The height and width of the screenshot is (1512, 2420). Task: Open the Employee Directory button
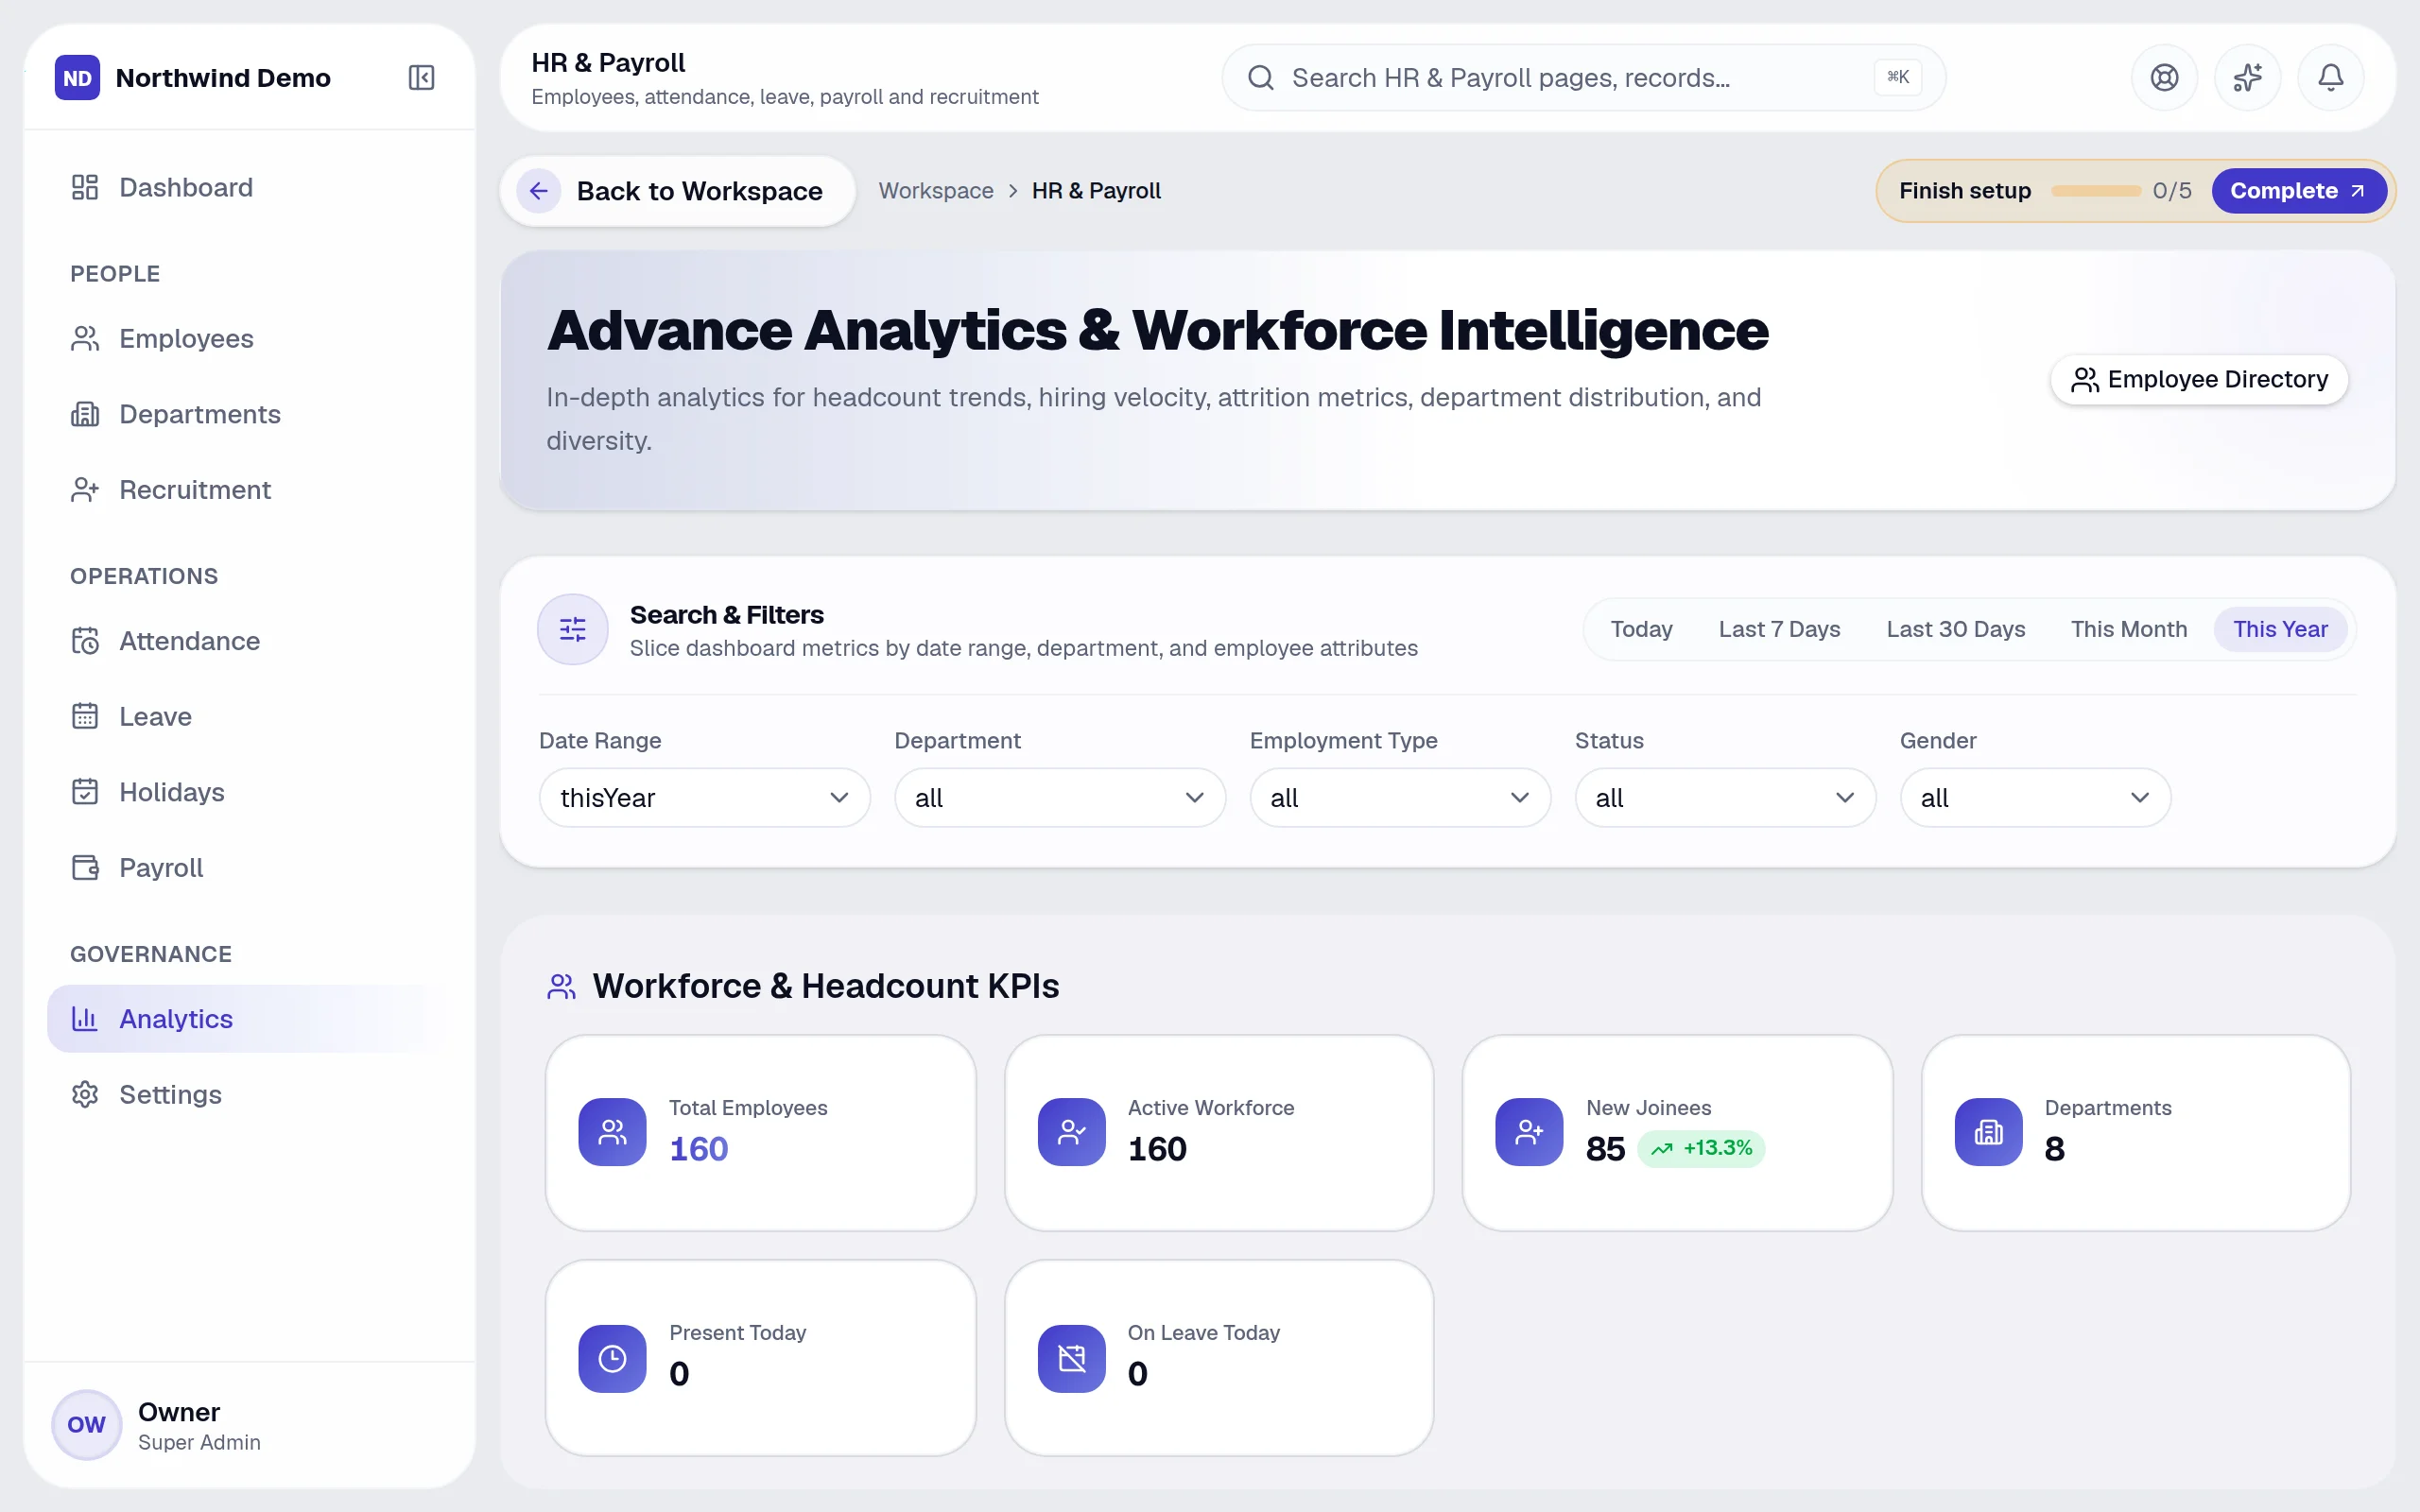2198,380
